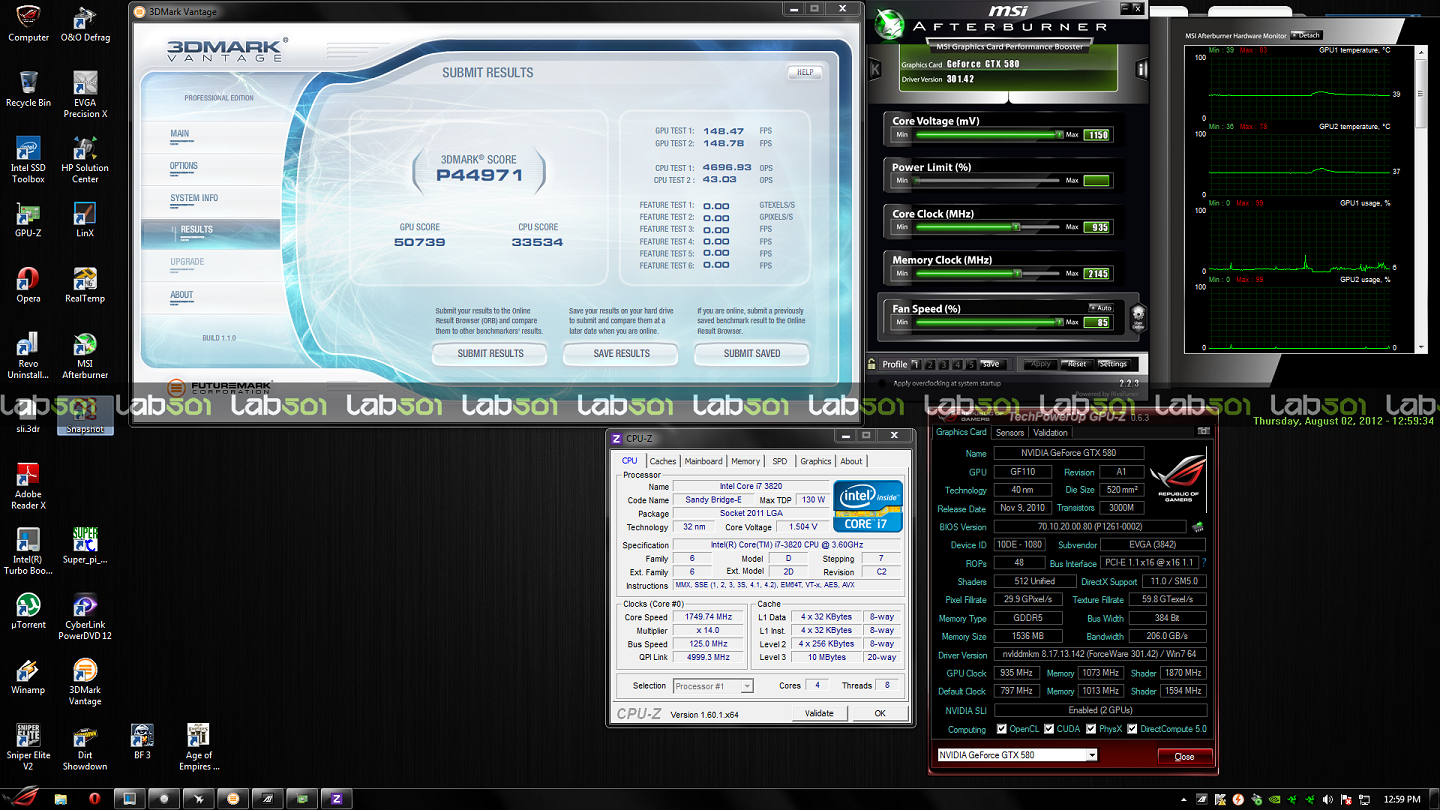Toggle OpenCL checkbox in GPU-Z
The width and height of the screenshot is (1440, 810).
click(1002, 729)
